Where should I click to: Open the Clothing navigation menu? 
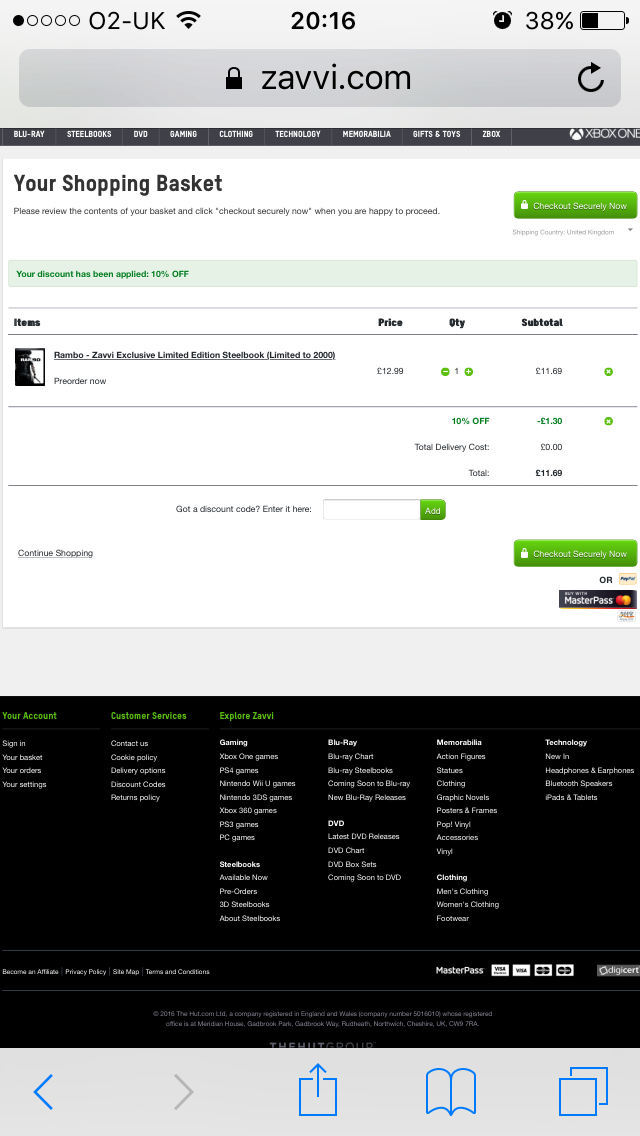236,135
